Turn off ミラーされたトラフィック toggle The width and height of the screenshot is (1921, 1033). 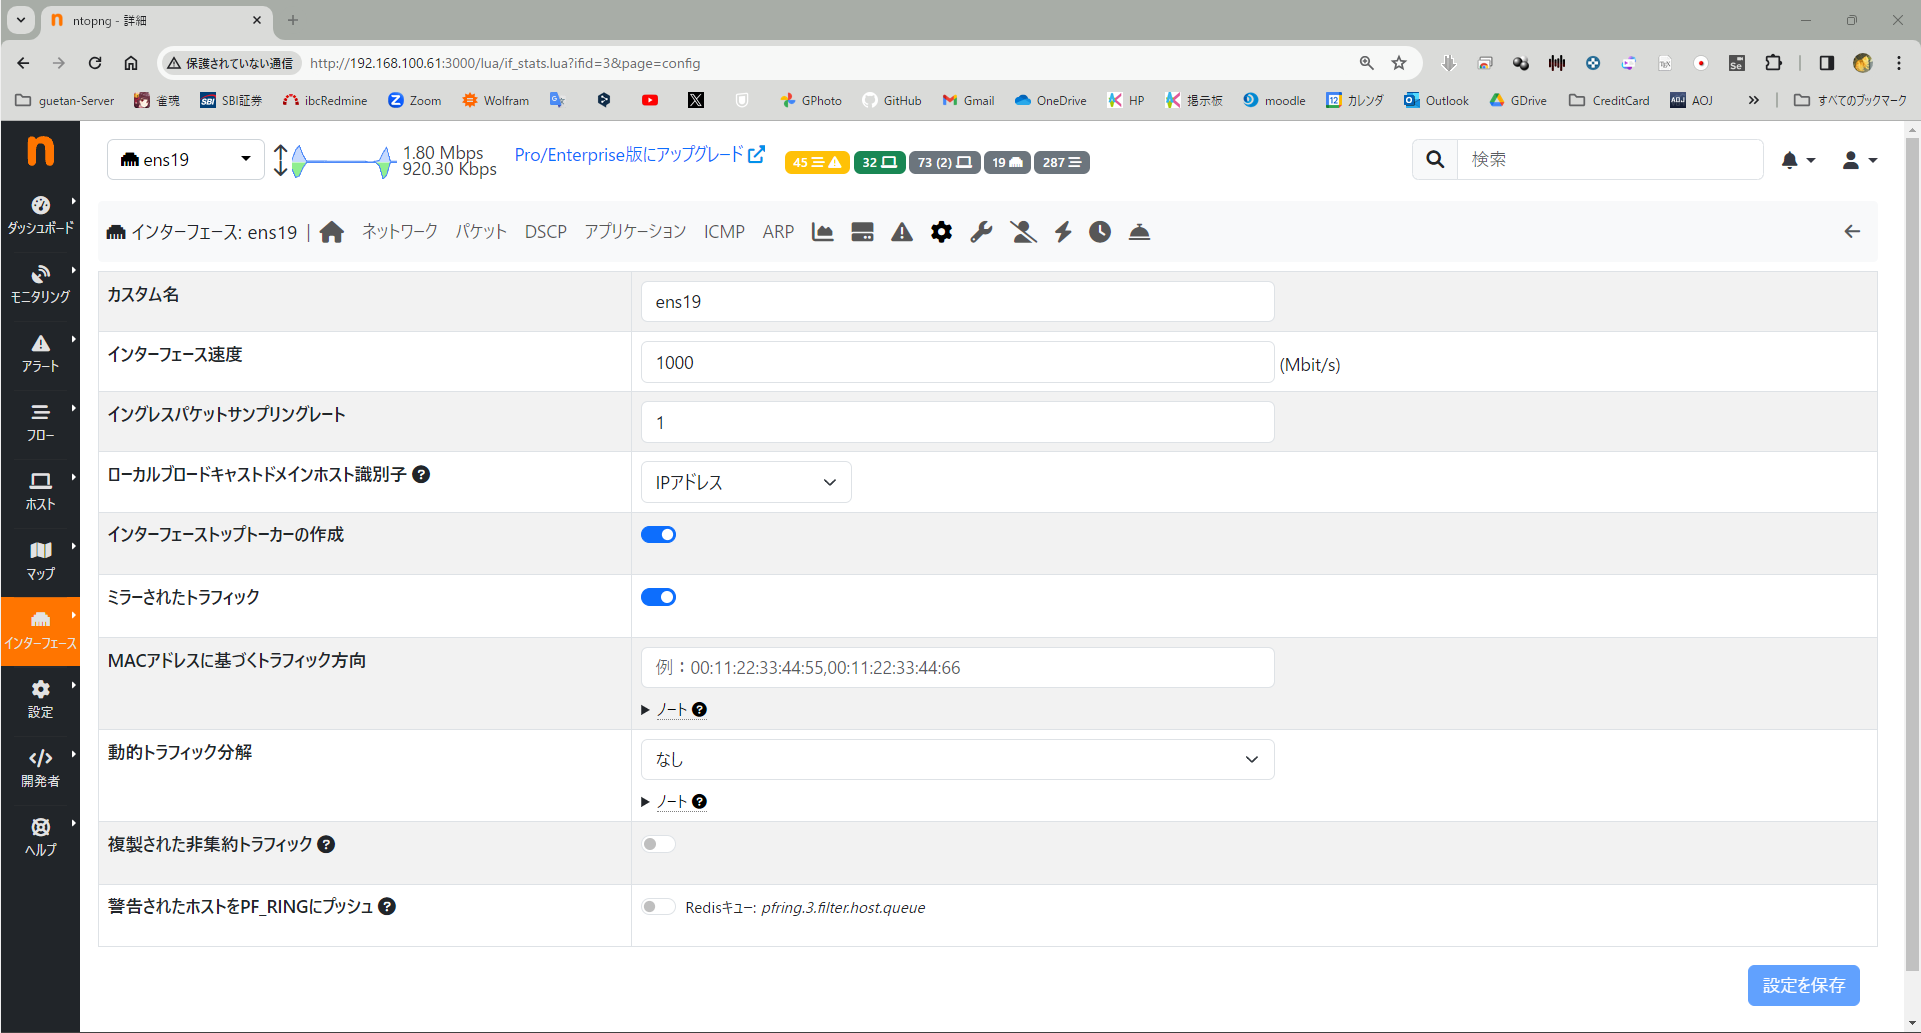[658, 597]
